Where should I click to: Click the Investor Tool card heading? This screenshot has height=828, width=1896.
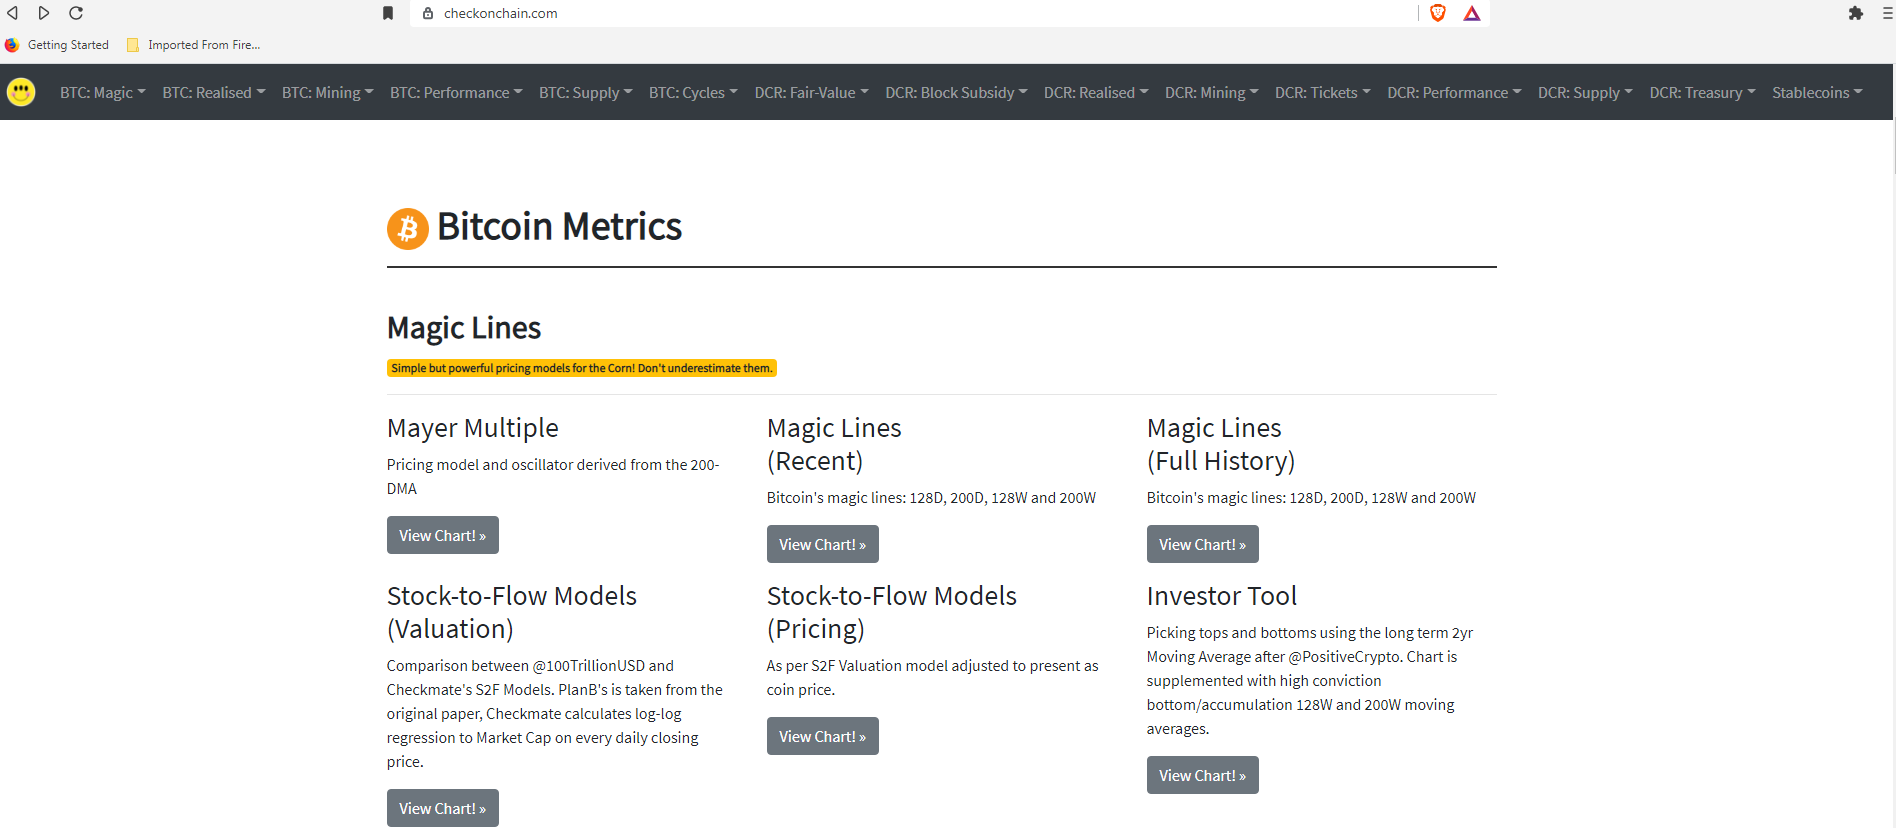[1222, 596]
